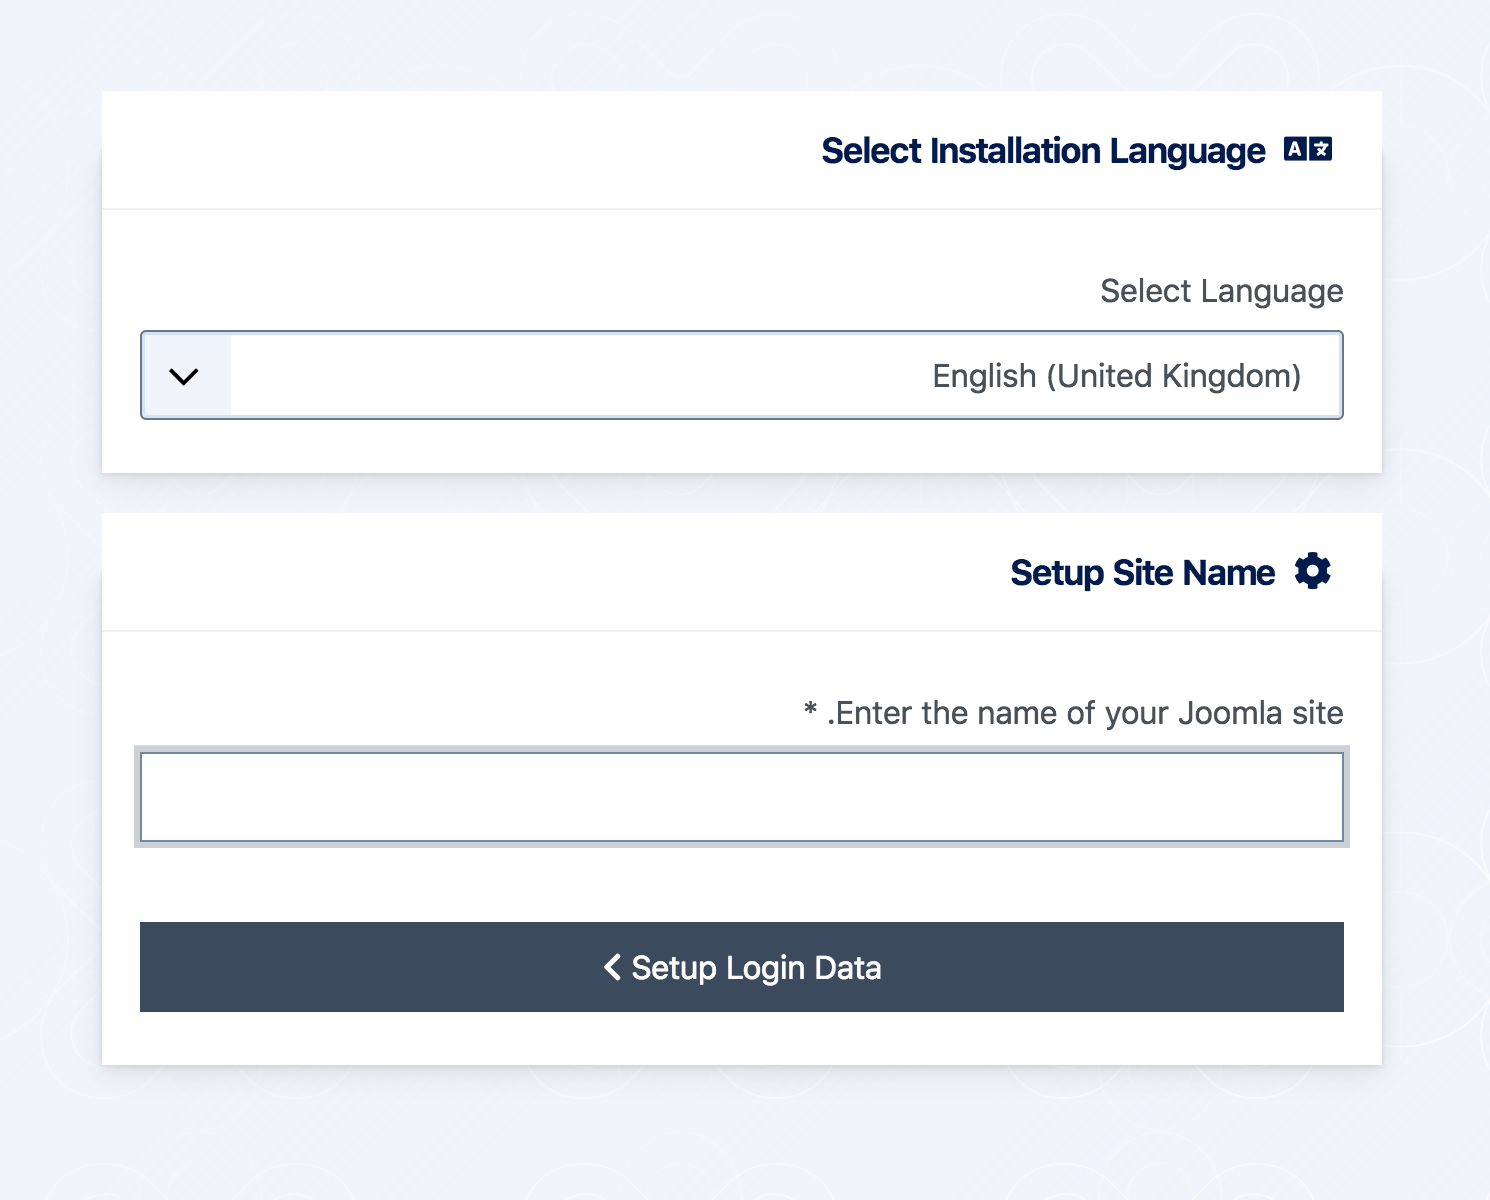Focus the Joomla site name input field
Screen dimensions: 1490x1200
pyautogui.click(x=742, y=797)
